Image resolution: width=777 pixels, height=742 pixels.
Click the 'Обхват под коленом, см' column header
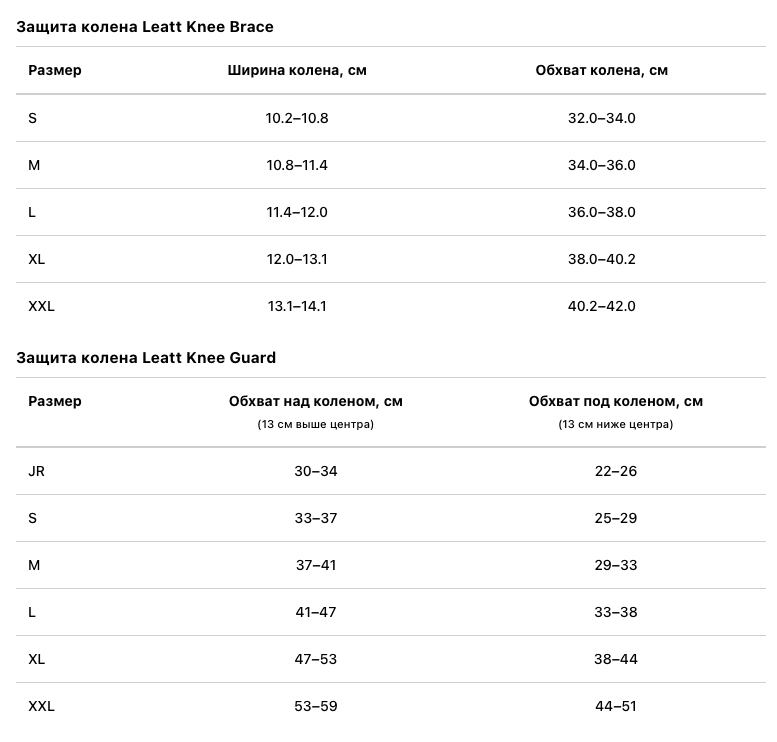pyautogui.click(x=615, y=401)
